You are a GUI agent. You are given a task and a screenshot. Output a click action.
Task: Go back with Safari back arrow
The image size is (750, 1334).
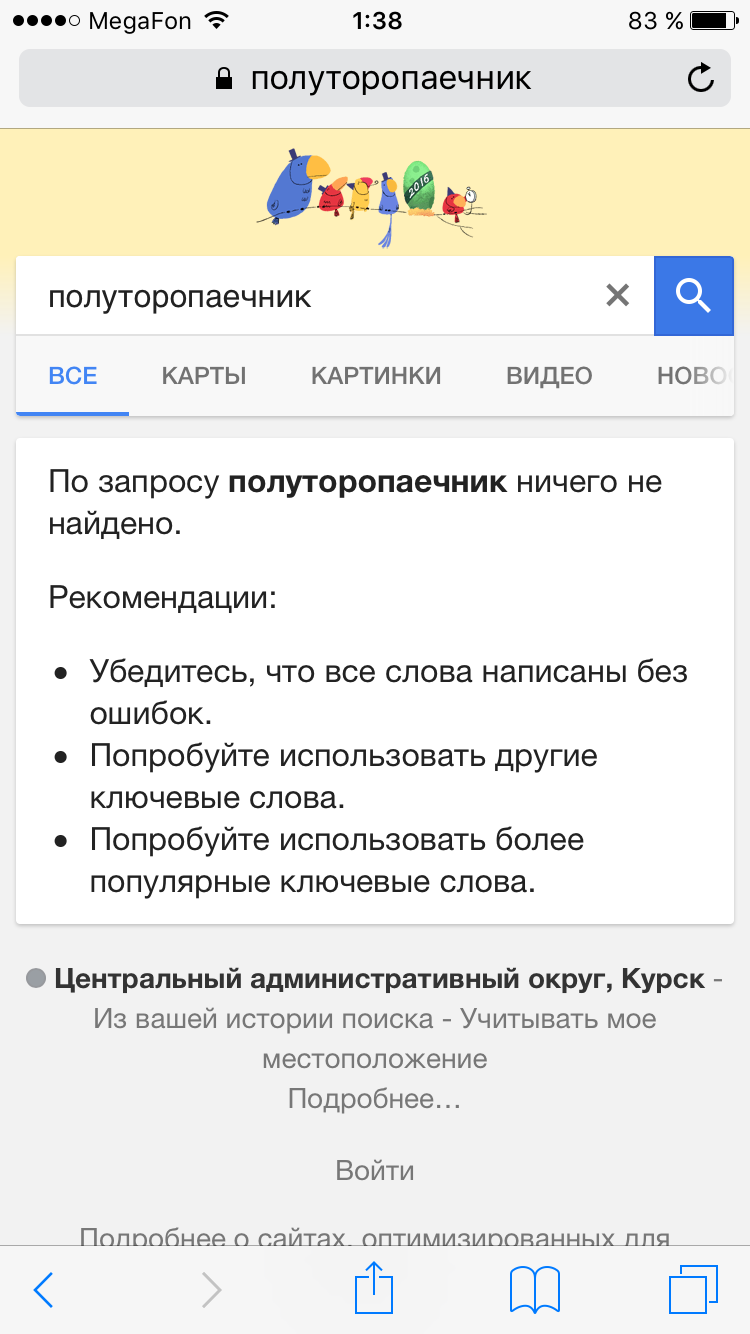(x=43, y=1290)
